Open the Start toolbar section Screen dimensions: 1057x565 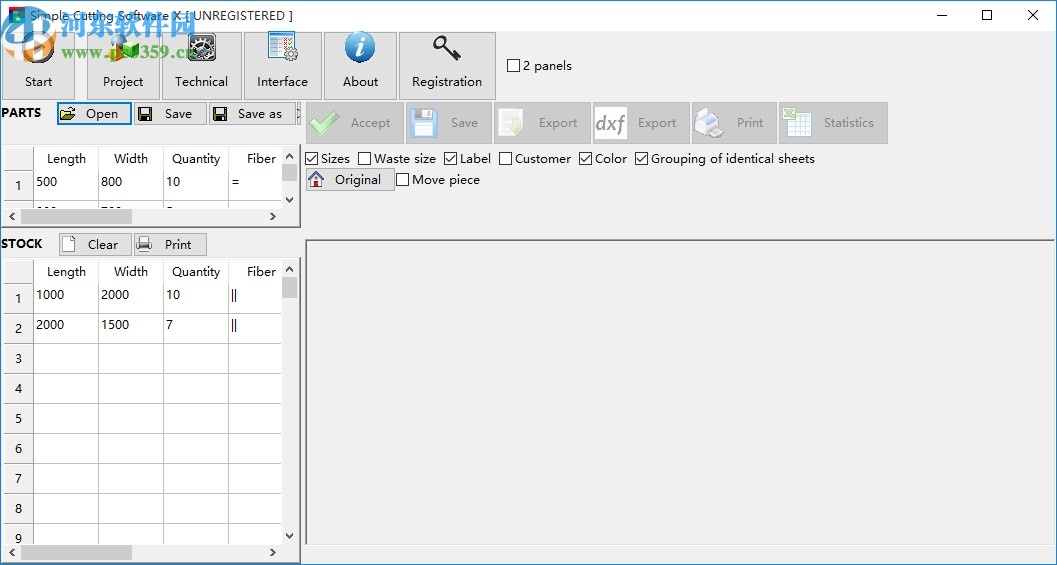[x=38, y=66]
